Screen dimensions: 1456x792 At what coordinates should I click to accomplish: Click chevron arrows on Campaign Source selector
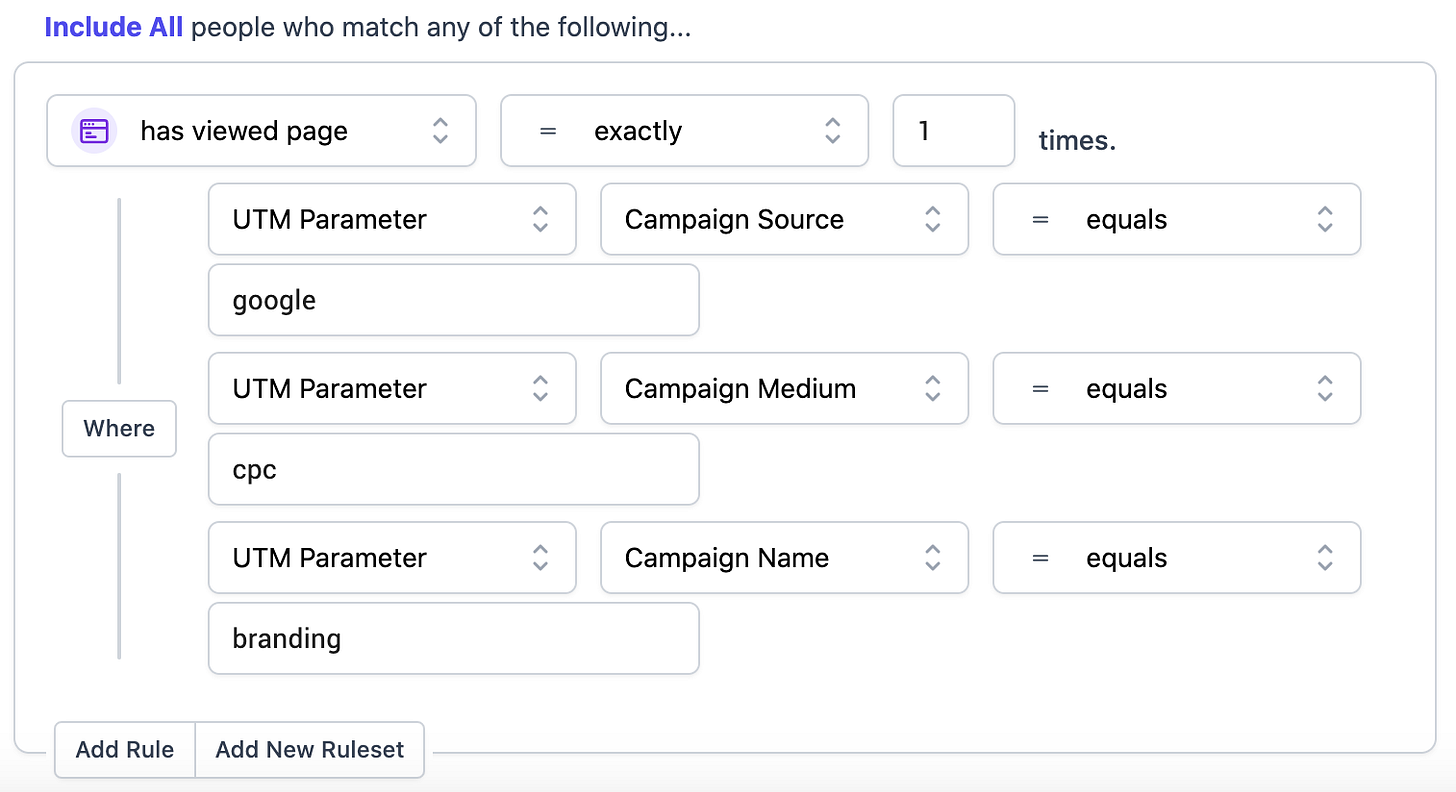coord(932,219)
